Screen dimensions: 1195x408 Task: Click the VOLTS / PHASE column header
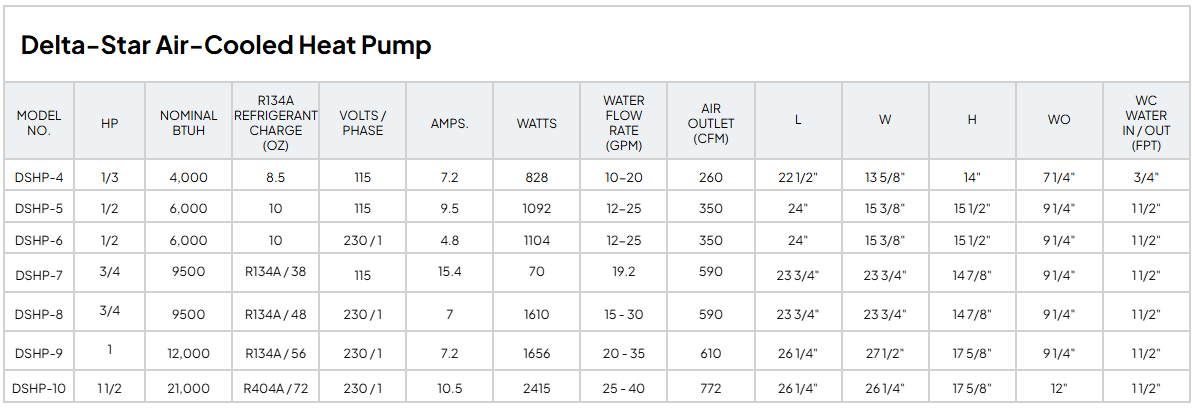pyautogui.click(x=362, y=123)
